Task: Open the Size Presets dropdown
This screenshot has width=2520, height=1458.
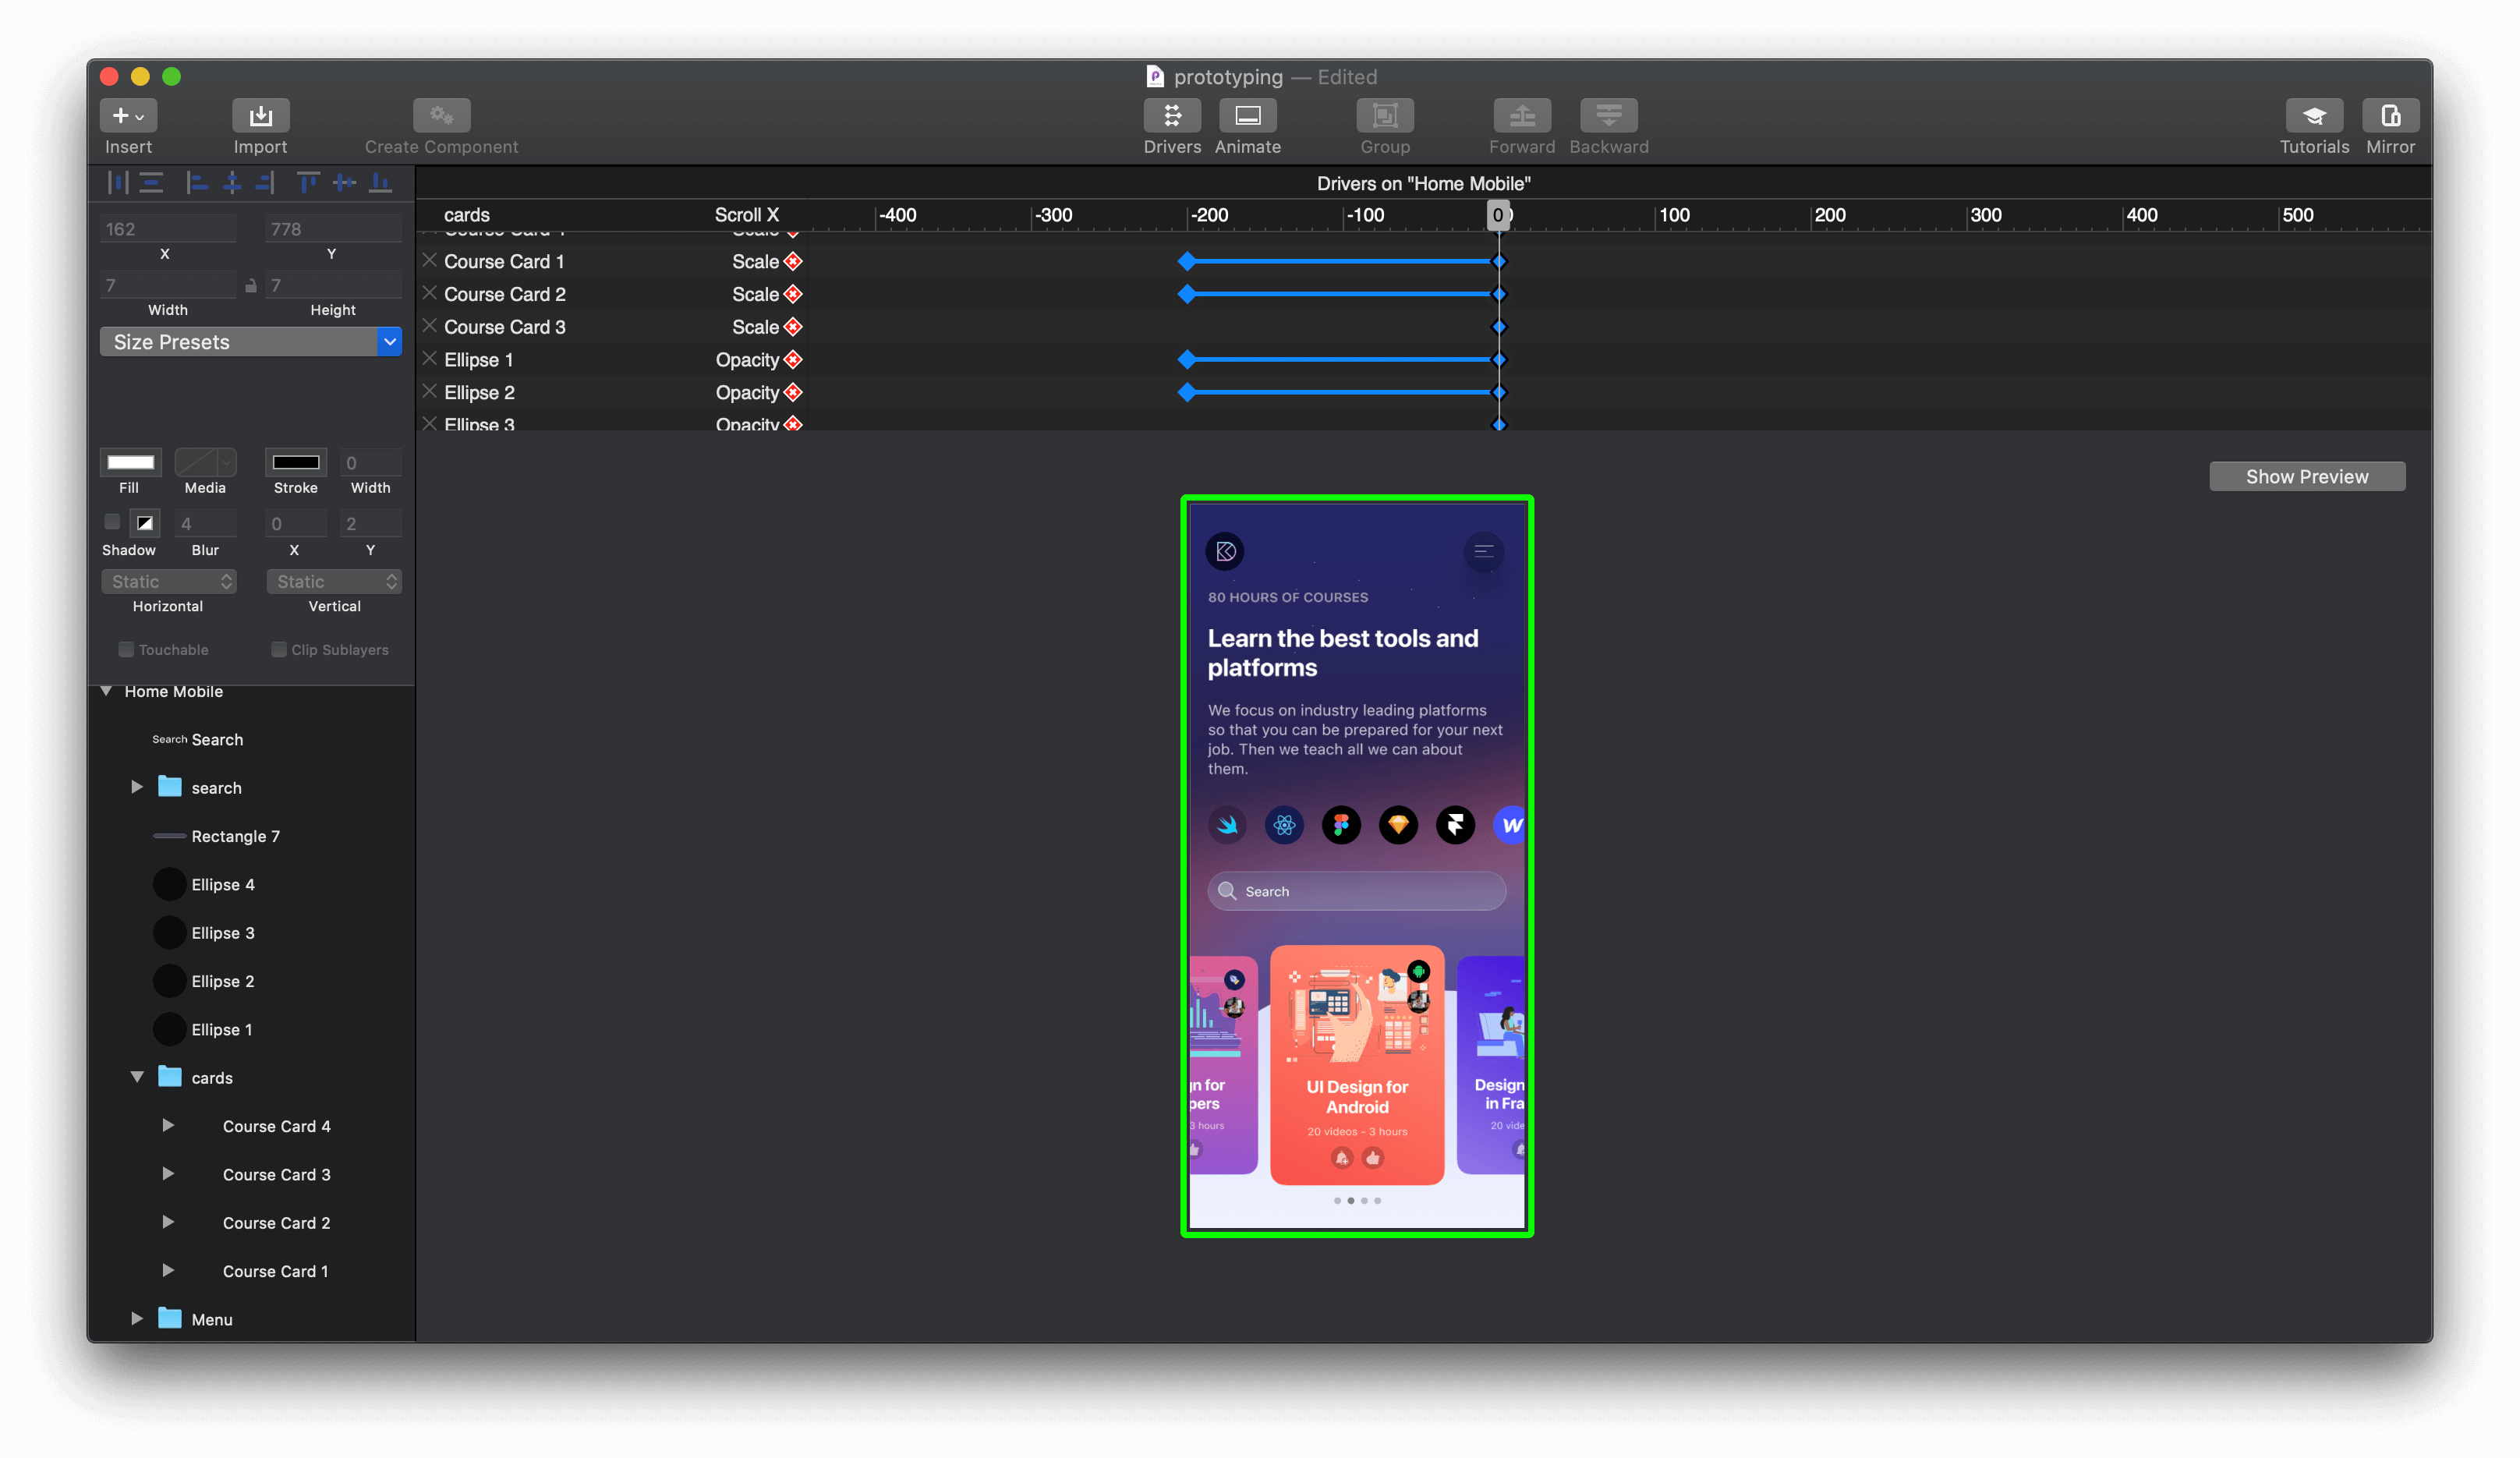Action: [250, 342]
